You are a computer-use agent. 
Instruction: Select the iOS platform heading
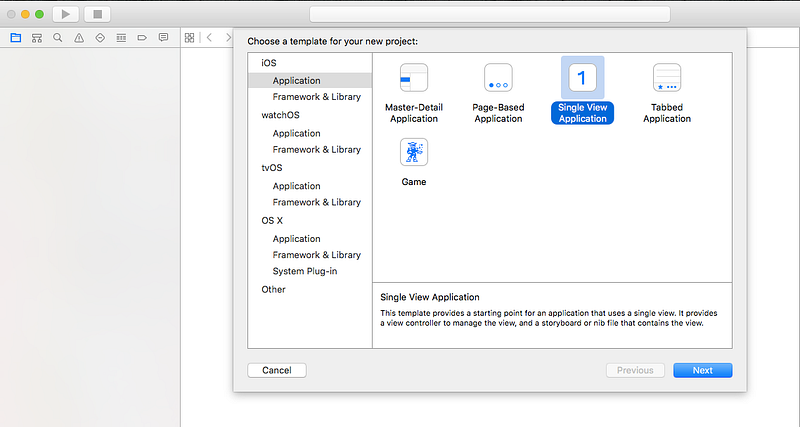pos(269,63)
